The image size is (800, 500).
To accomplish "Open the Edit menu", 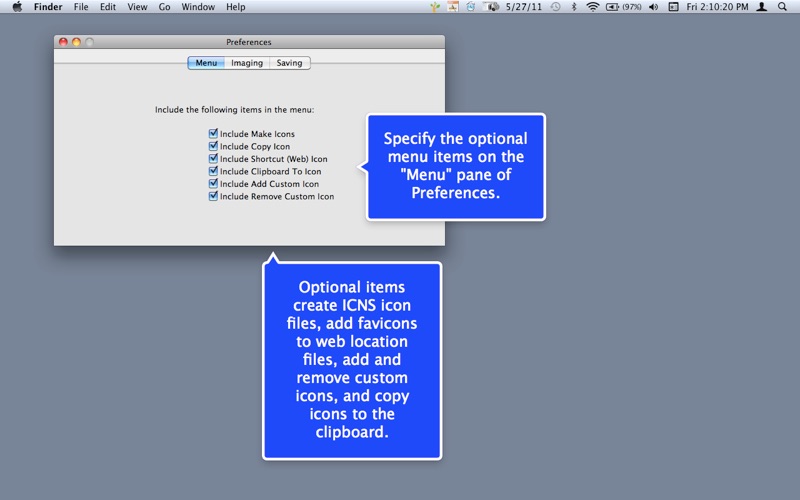I will pyautogui.click(x=108, y=7).
